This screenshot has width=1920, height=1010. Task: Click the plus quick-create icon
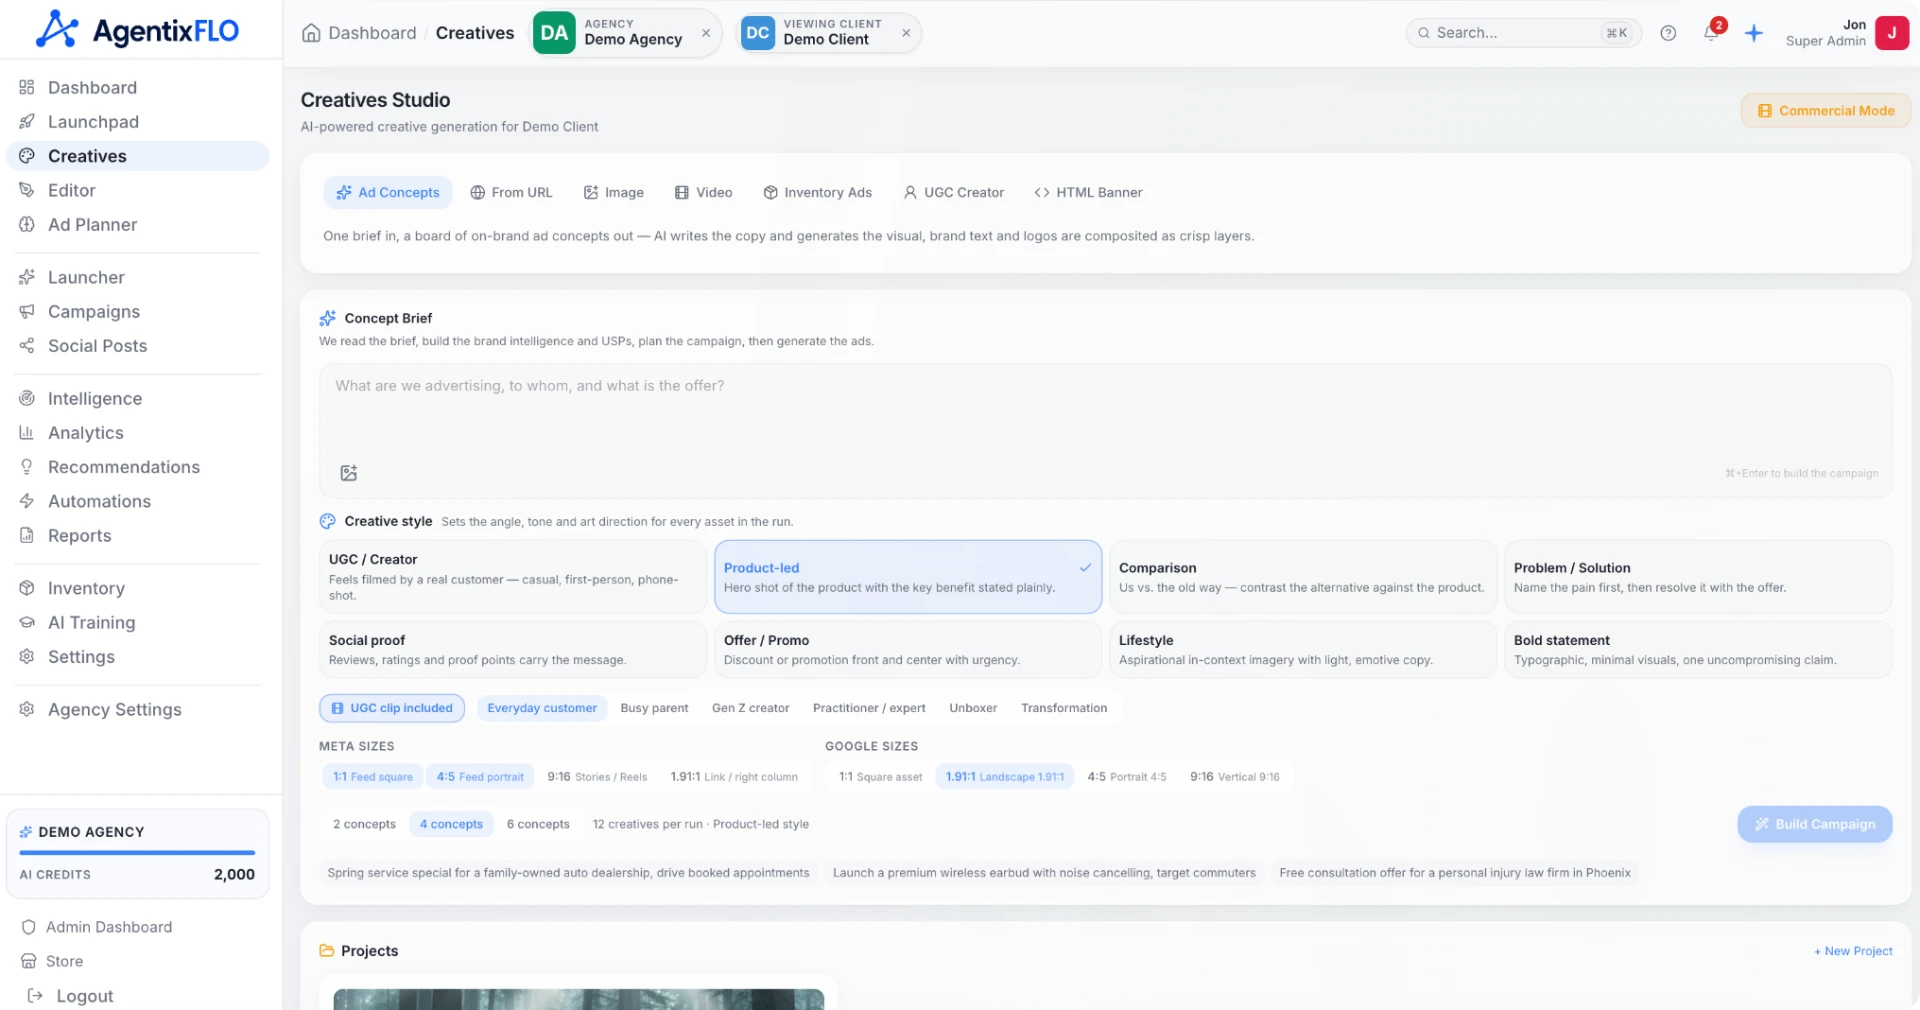1754,33
